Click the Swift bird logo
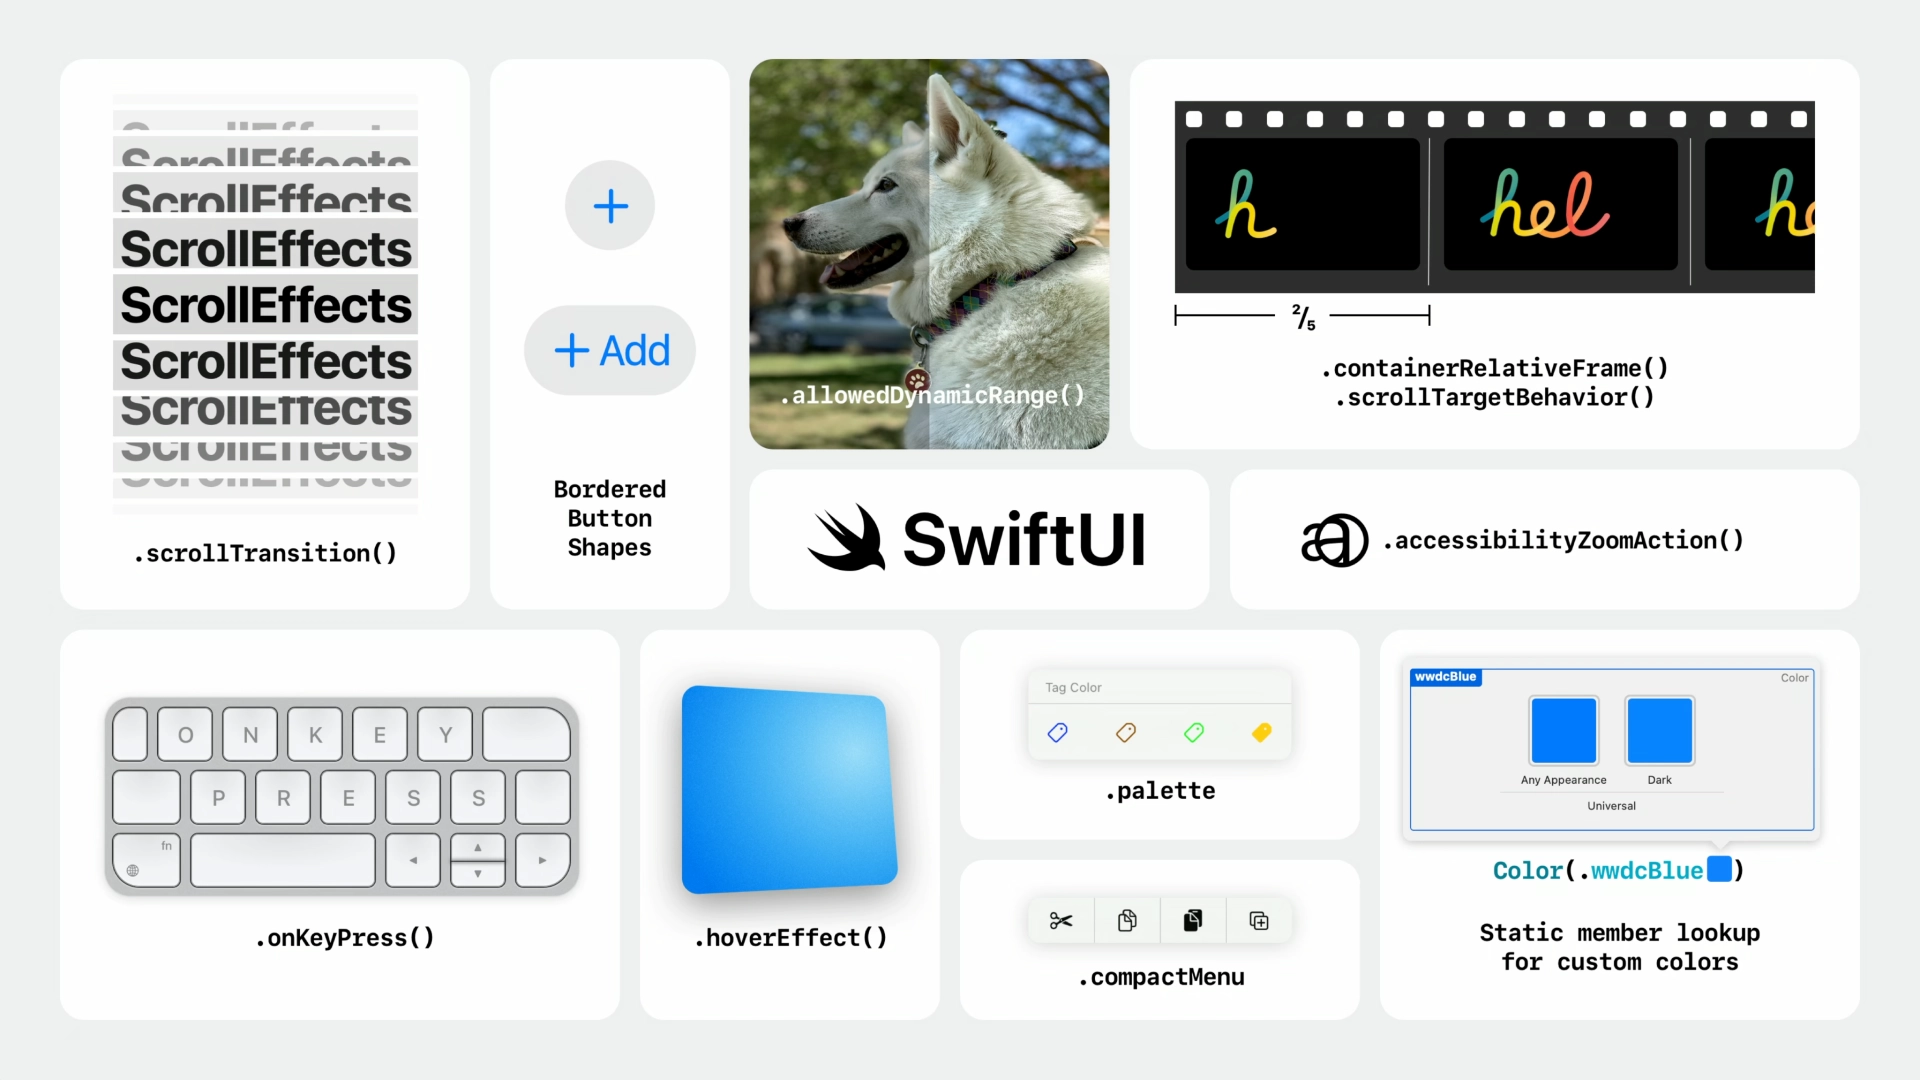 pos(846,538)
